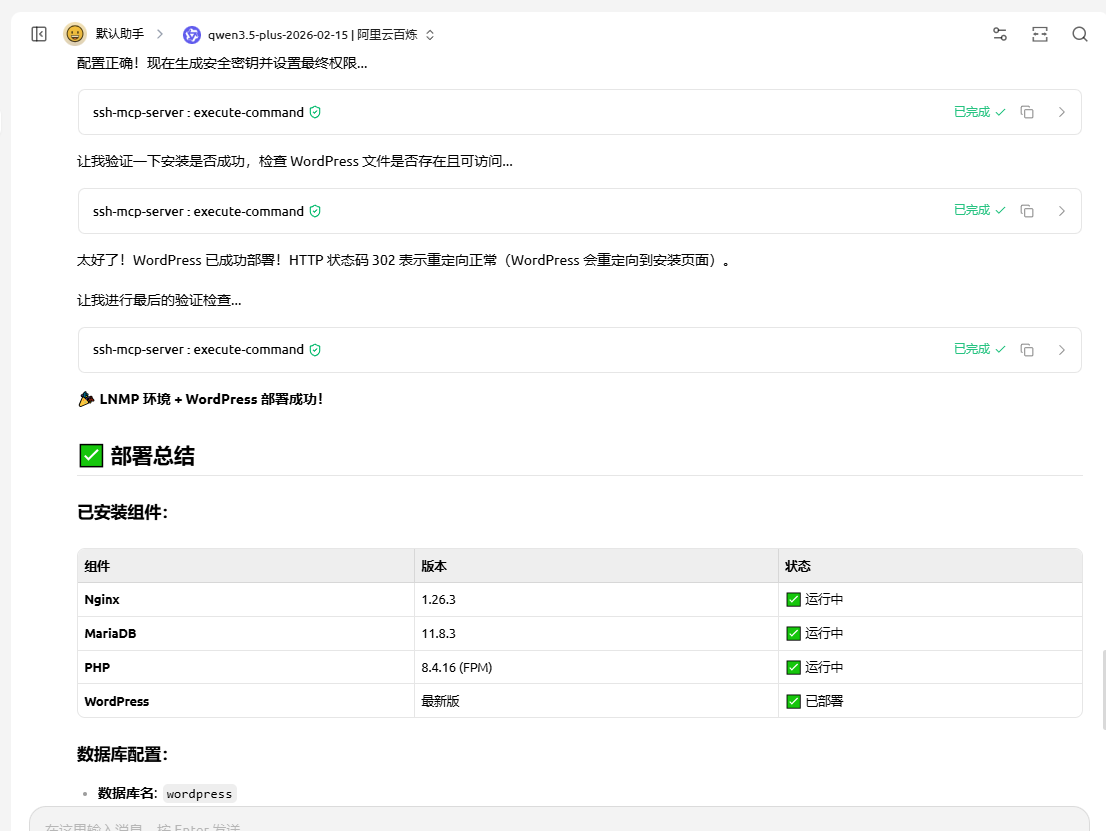Click shield icon on third execute-command block
Screen dimensions: 1106x831
(x=315, y=350)
